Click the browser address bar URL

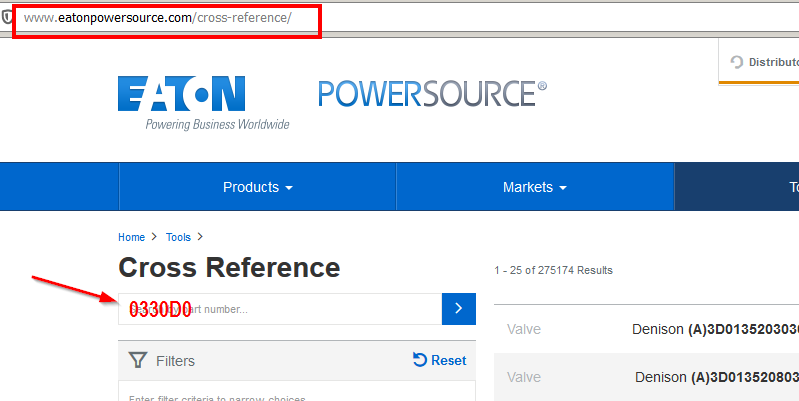(157, 18)
